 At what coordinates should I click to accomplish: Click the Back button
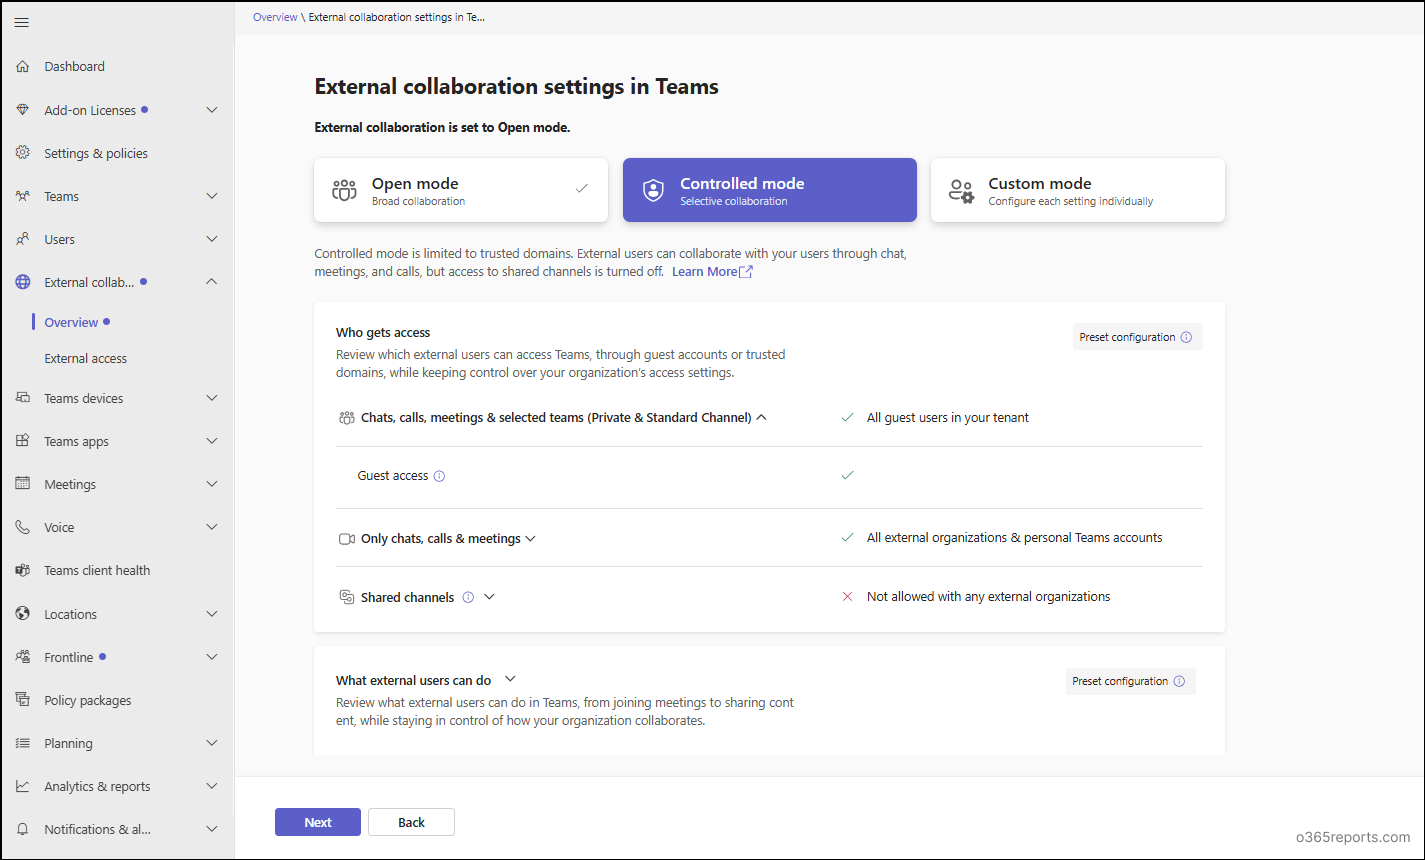pyautogui.click(x=412, y=822)
